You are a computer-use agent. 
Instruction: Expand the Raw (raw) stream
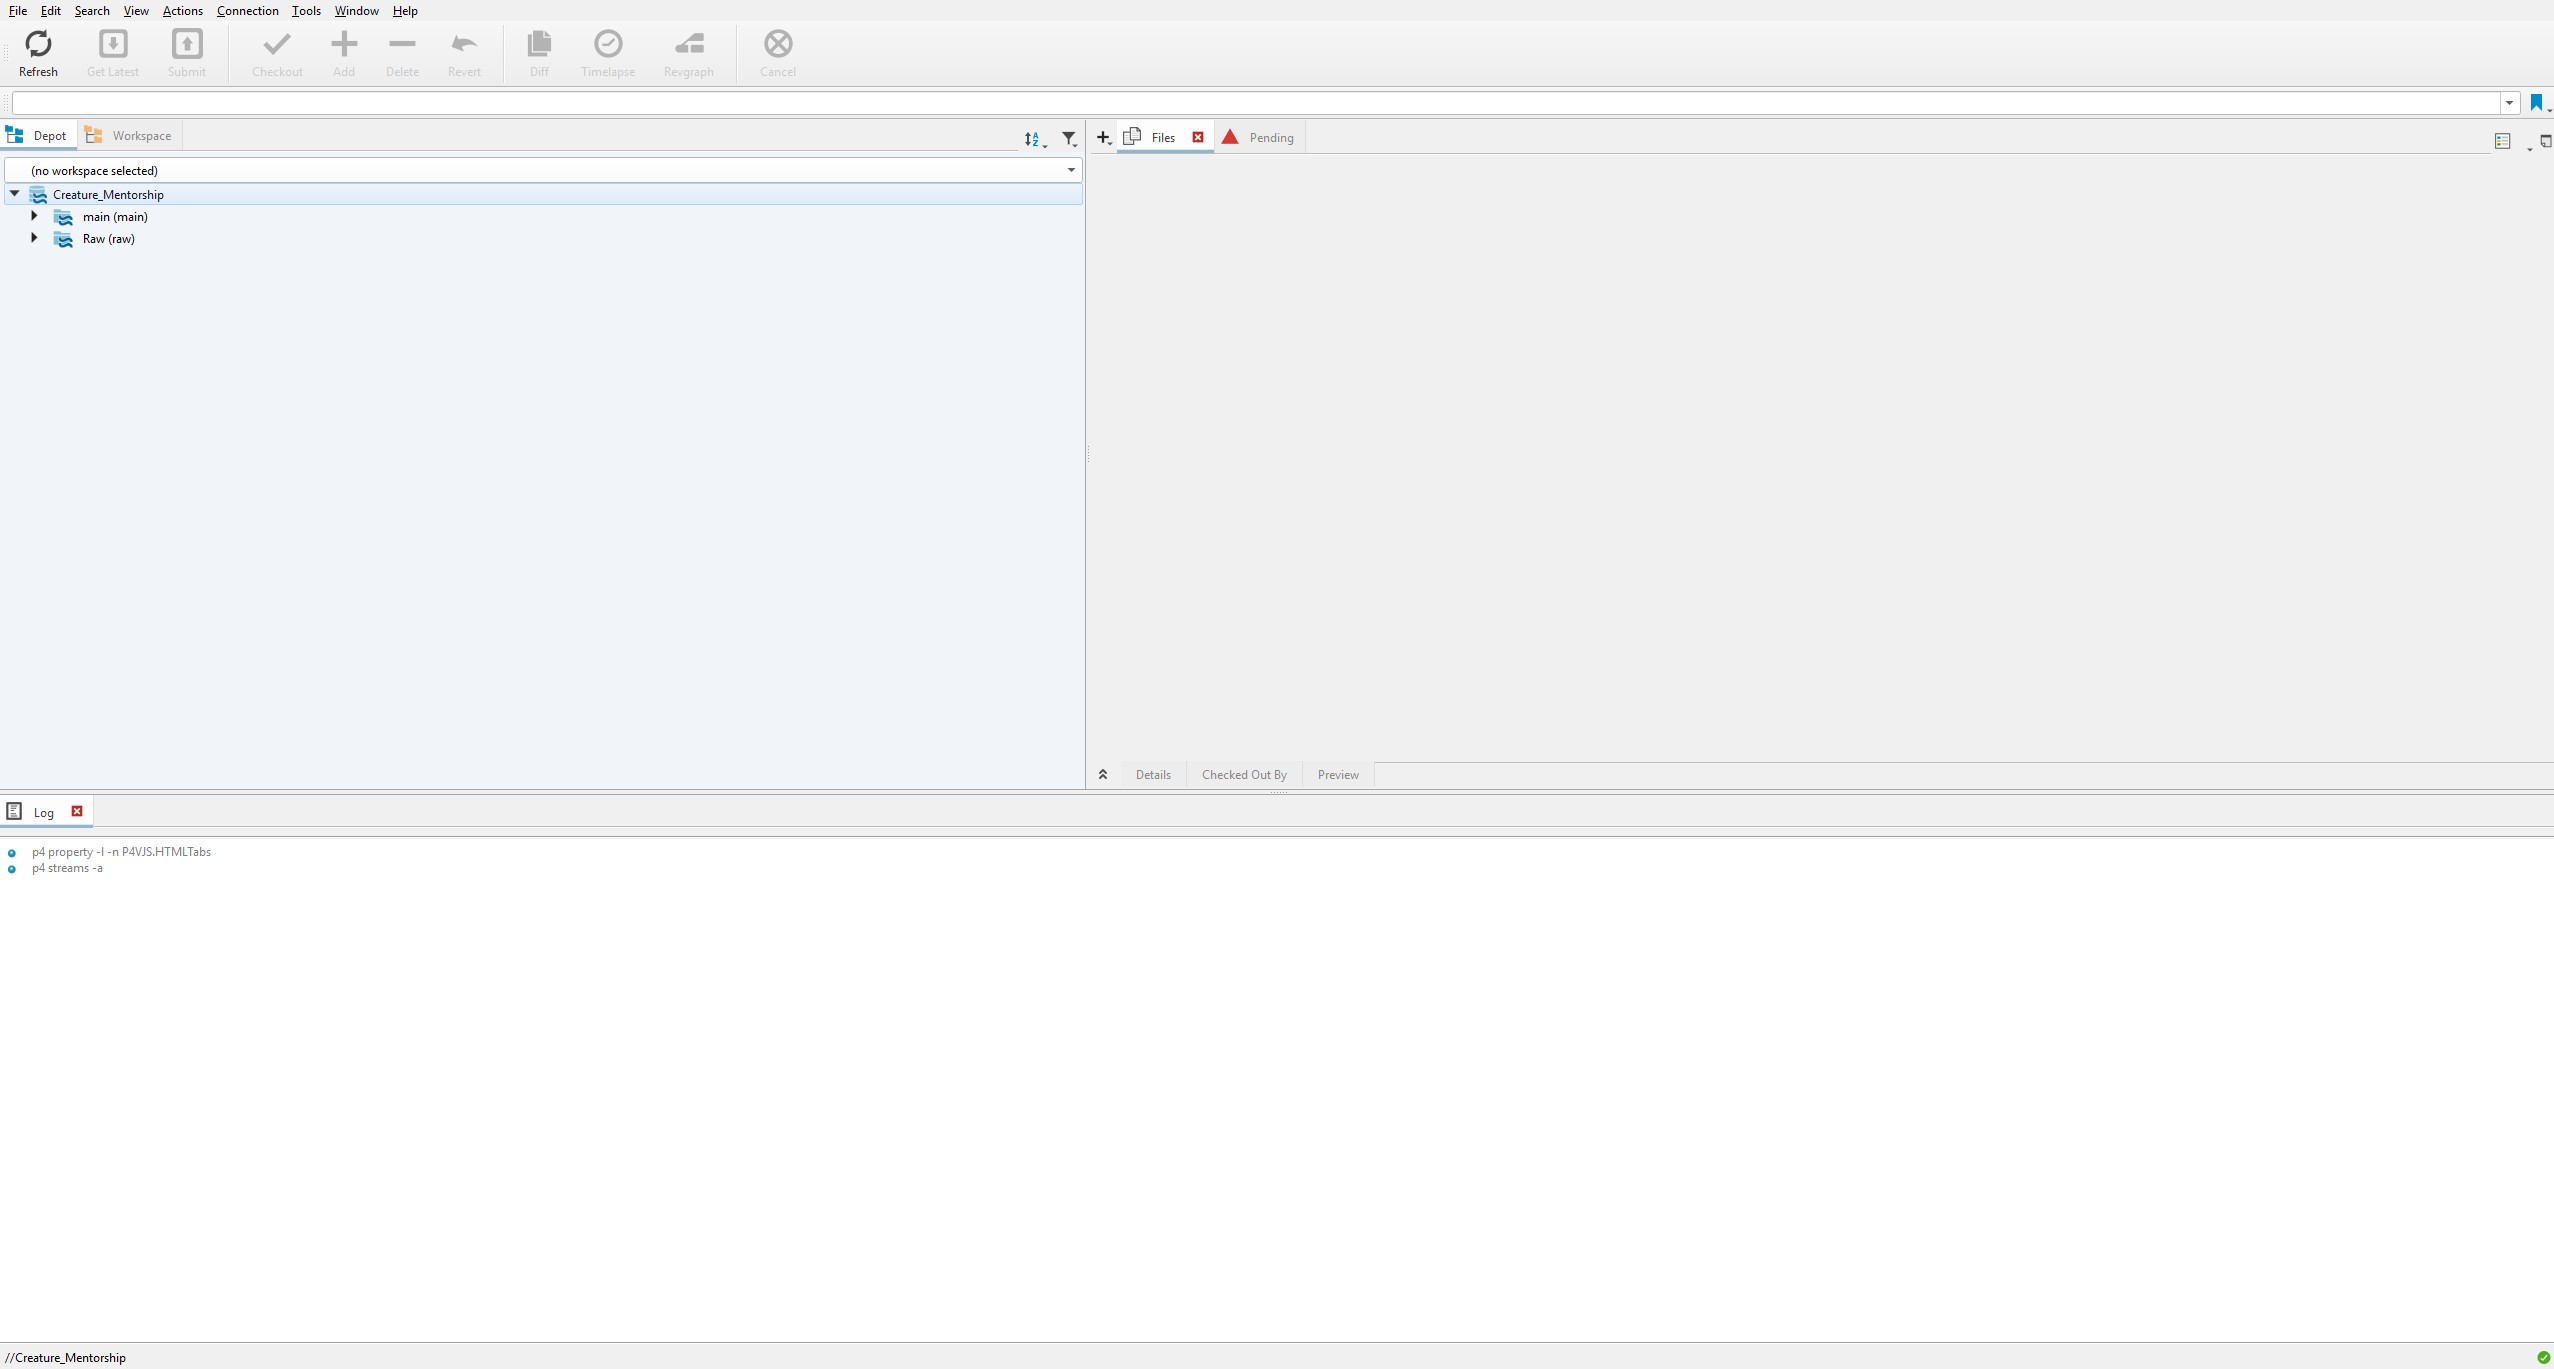click(x=34, y=238)
